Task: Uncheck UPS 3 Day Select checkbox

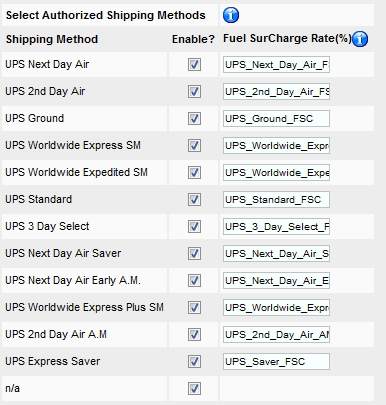Action: tap(194, 226)
